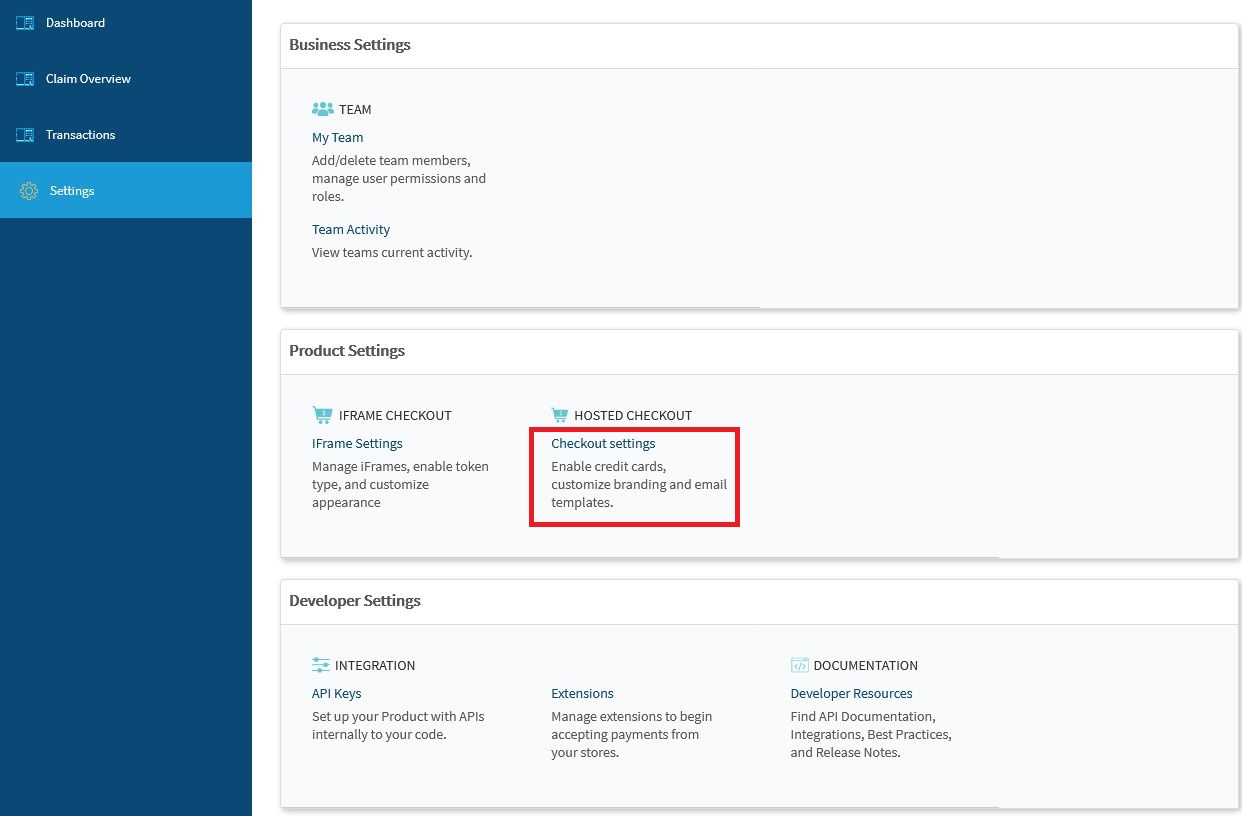Select Transactions in the sidebar
This screenshot has height=816, width=1242.
point(80,135)
